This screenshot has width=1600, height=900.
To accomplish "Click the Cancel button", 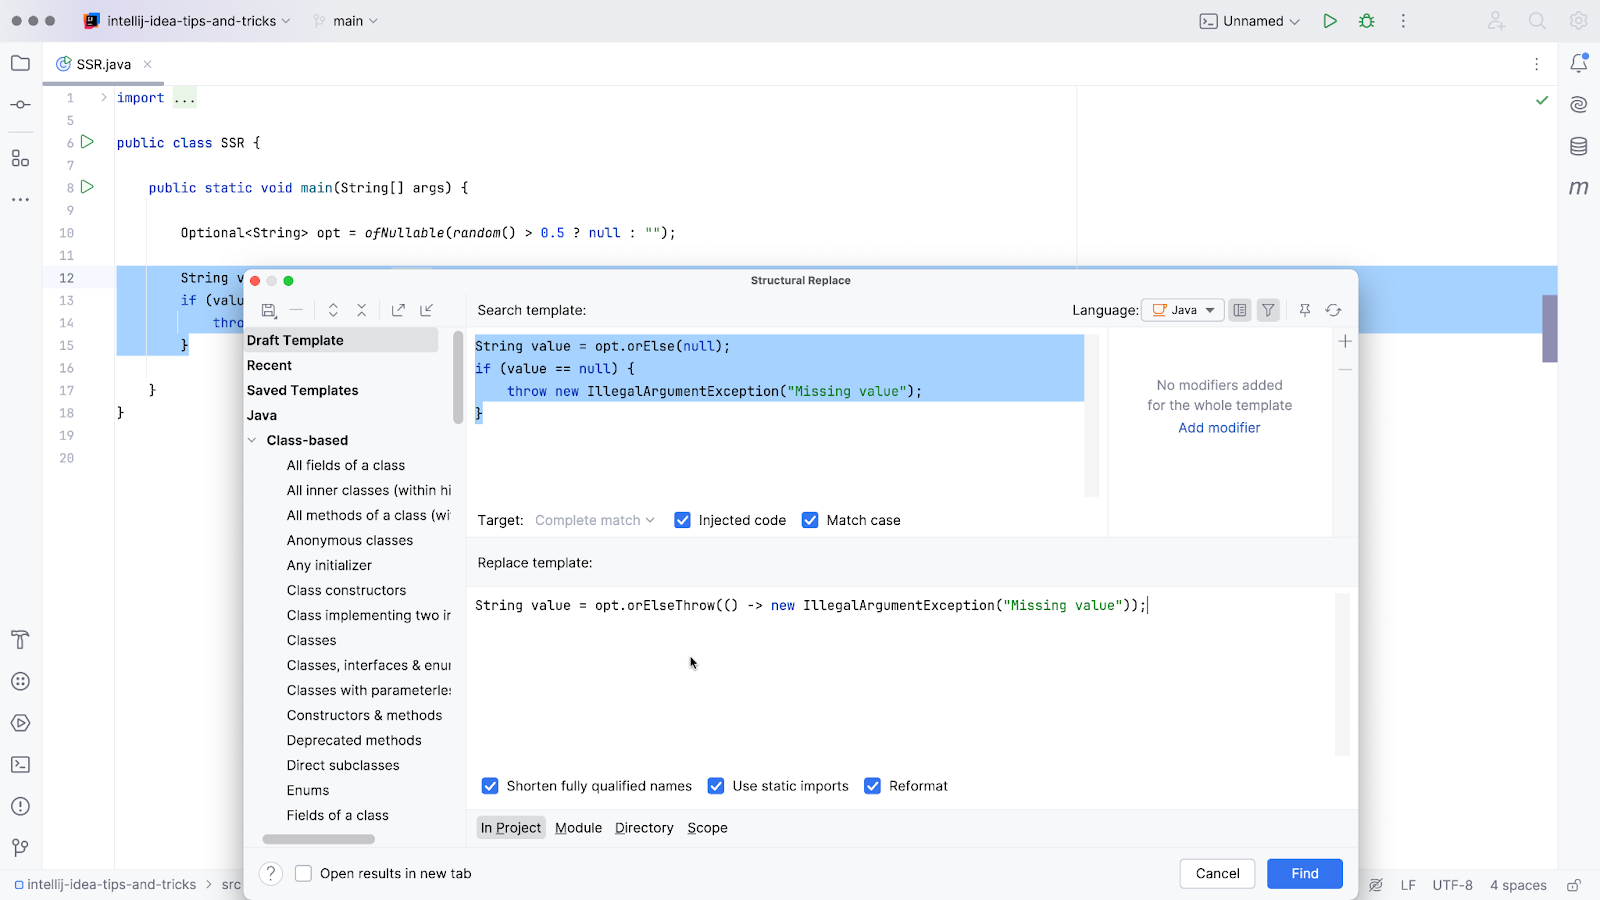I will [x=1217, y=873].
